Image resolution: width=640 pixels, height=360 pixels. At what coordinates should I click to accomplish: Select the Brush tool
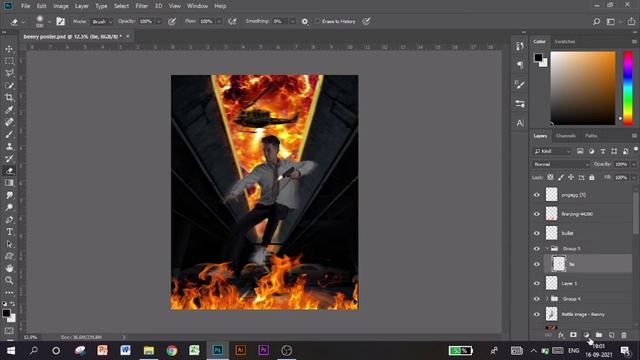click(x=9, y=134)
